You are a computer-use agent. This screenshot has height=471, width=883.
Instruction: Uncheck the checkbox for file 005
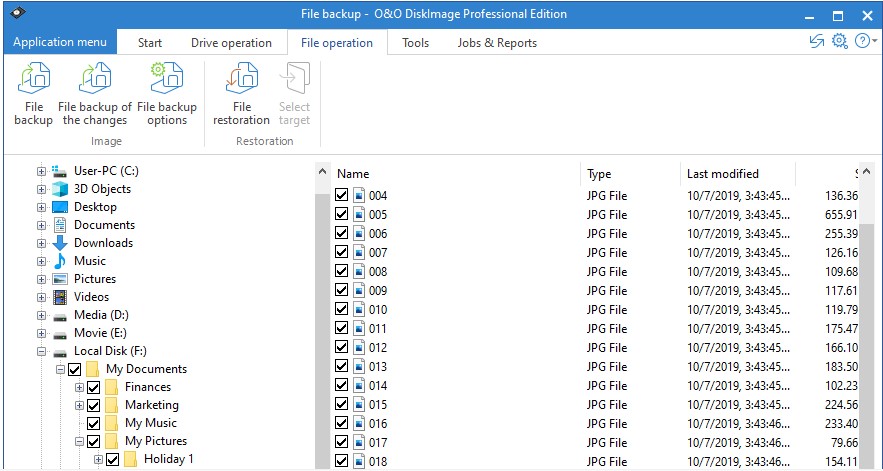(341, 214)
